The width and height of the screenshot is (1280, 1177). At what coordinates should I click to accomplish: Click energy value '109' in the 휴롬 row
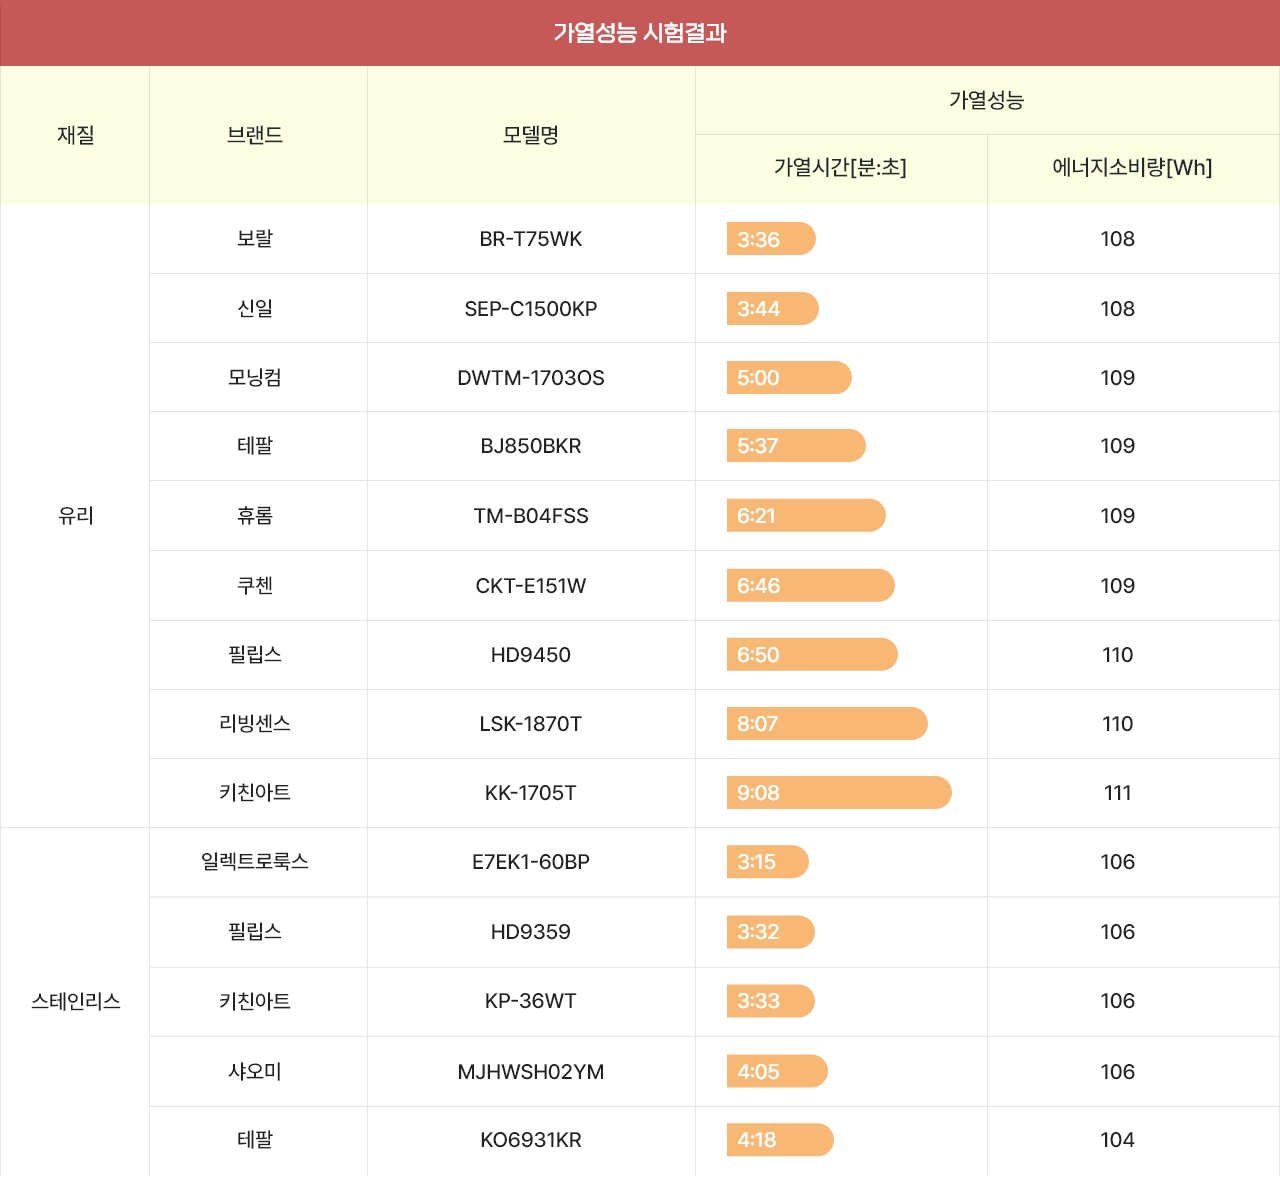1118,516
